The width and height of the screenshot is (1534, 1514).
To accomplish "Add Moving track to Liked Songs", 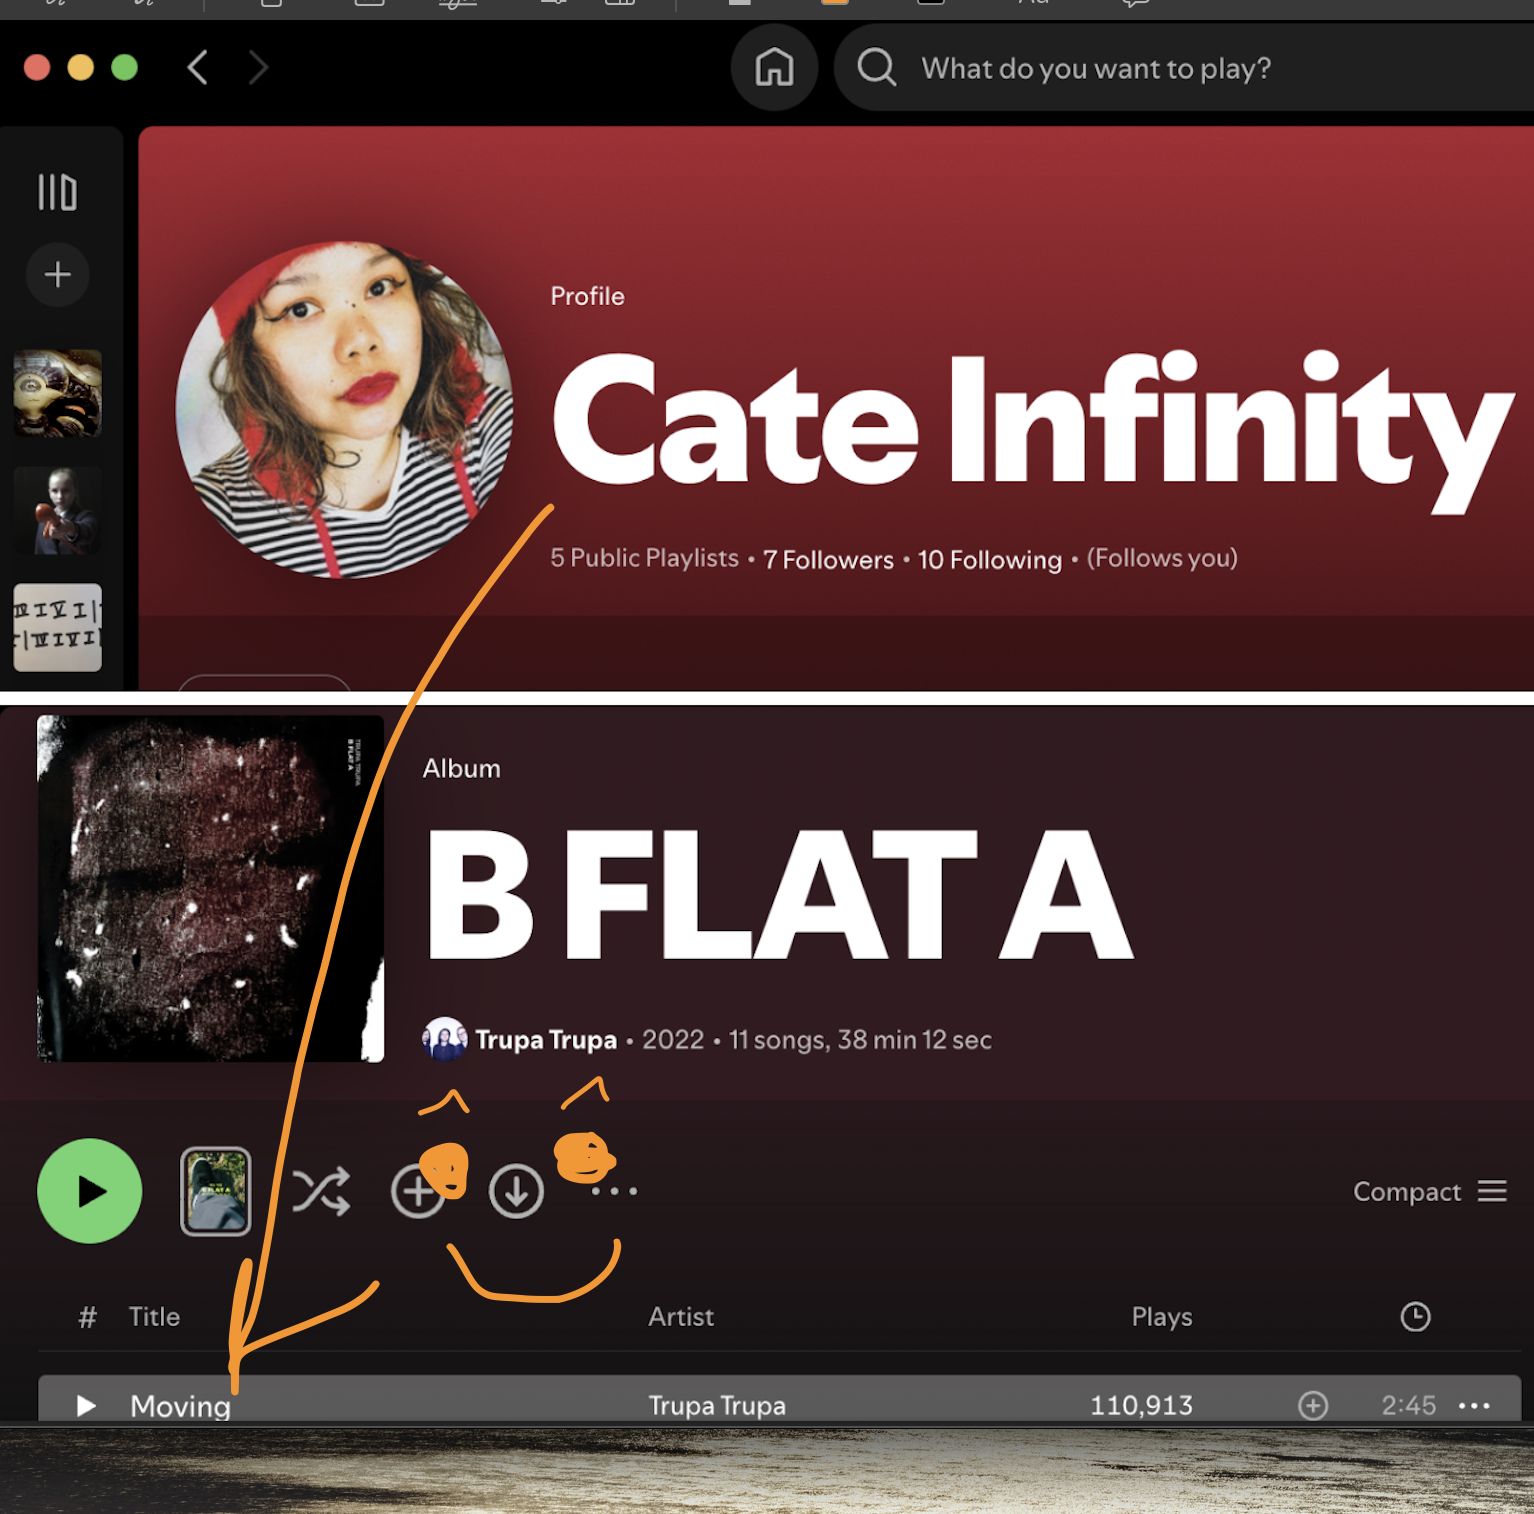I will pos(1312,1405).
